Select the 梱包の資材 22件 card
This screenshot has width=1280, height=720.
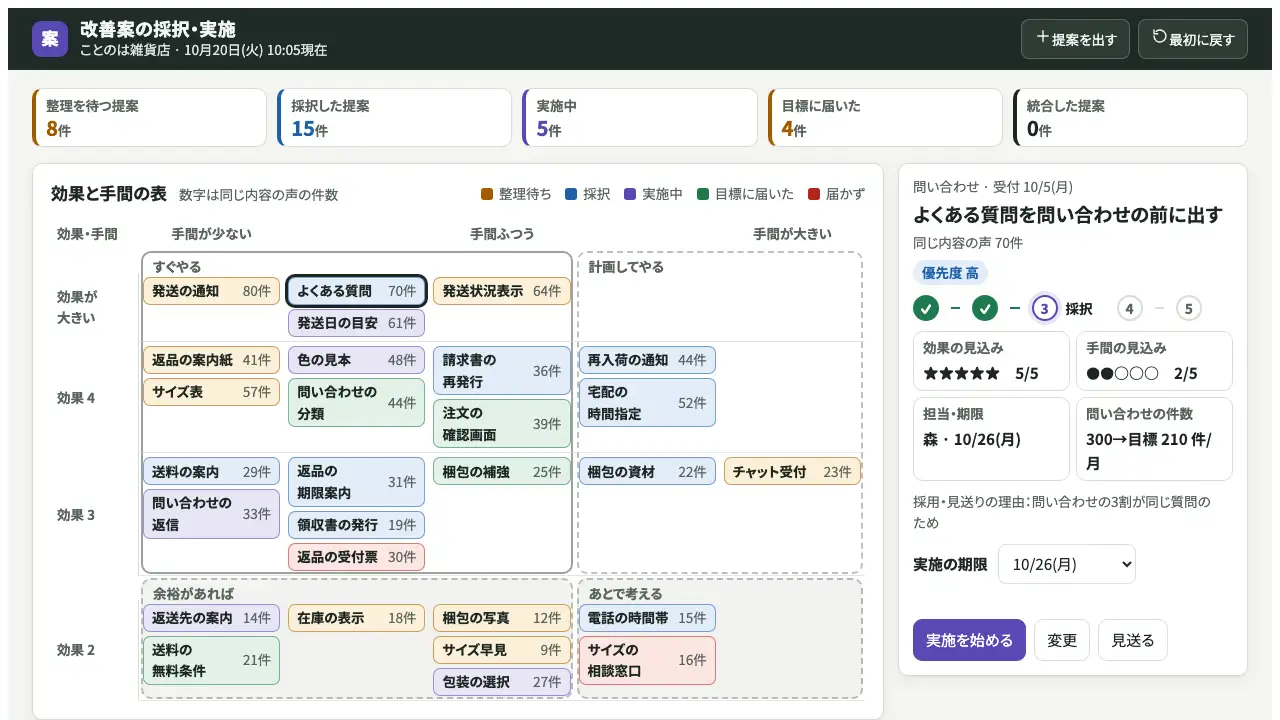(647, 471)
